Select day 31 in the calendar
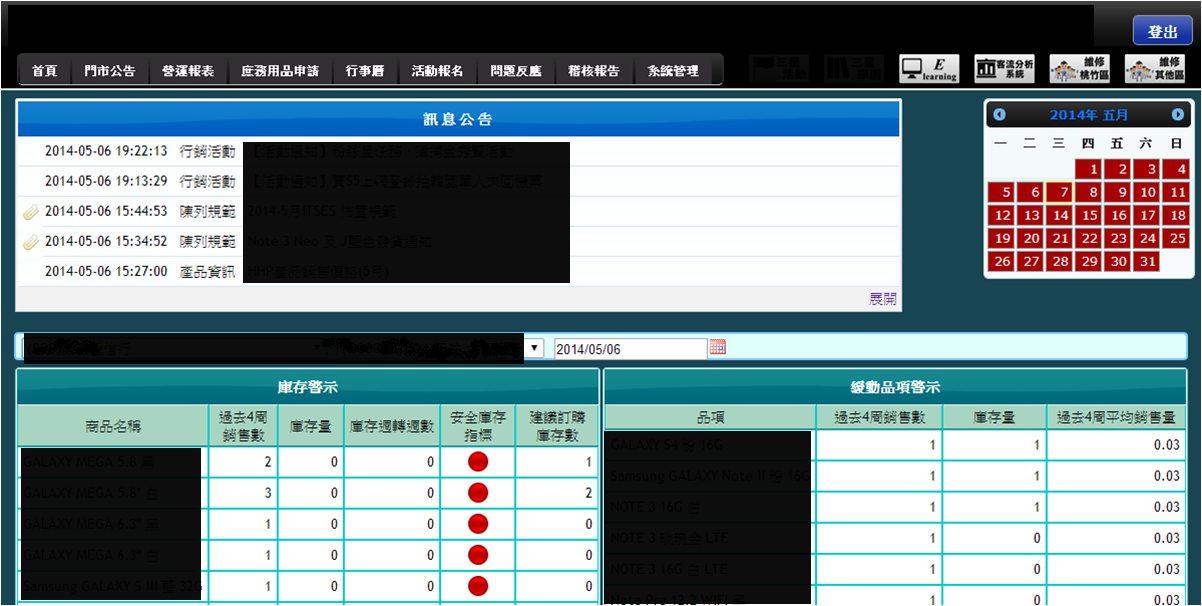This screenshot has width=1202, height=606. pos(1147,261)
